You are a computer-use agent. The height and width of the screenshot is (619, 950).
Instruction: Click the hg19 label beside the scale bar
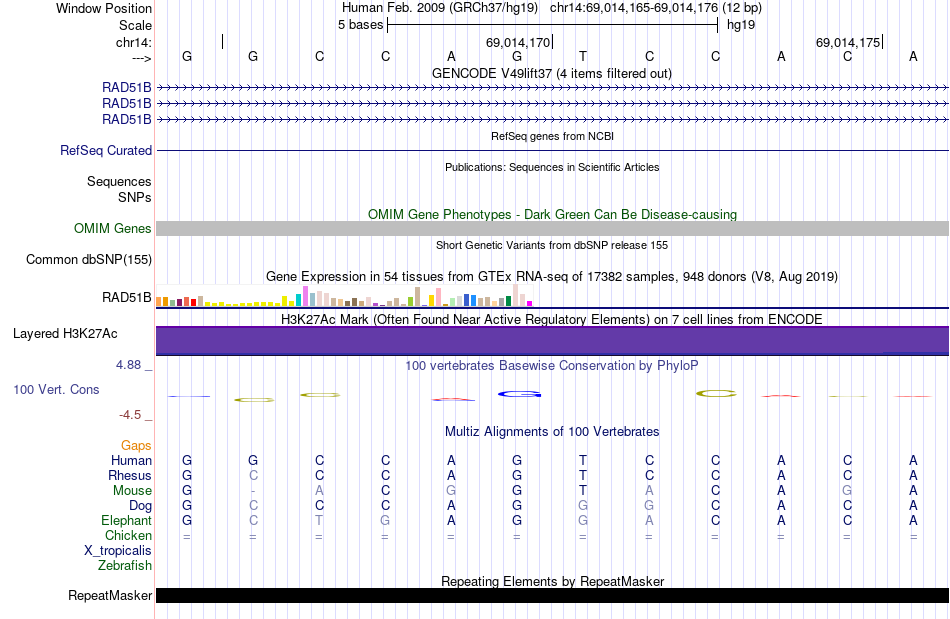coord(741,25)
